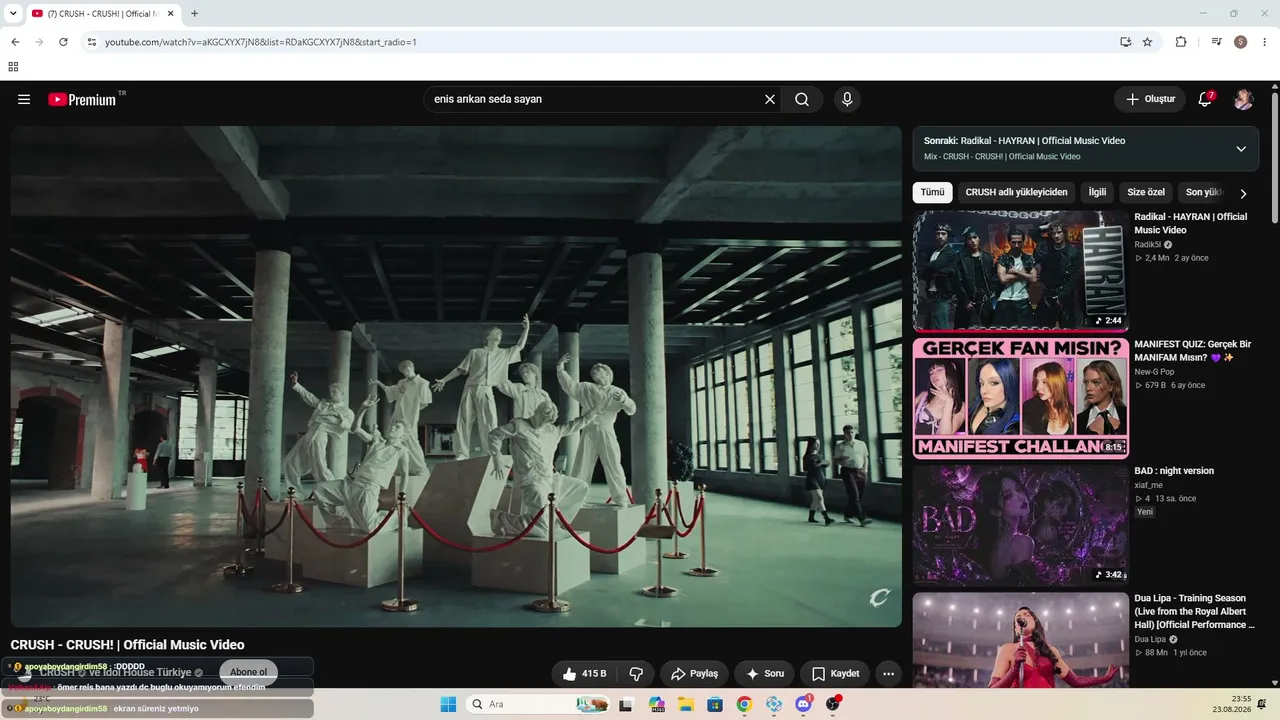Share the video via Paylaş
Viewport: 1280px width, 720px height.
695,674
